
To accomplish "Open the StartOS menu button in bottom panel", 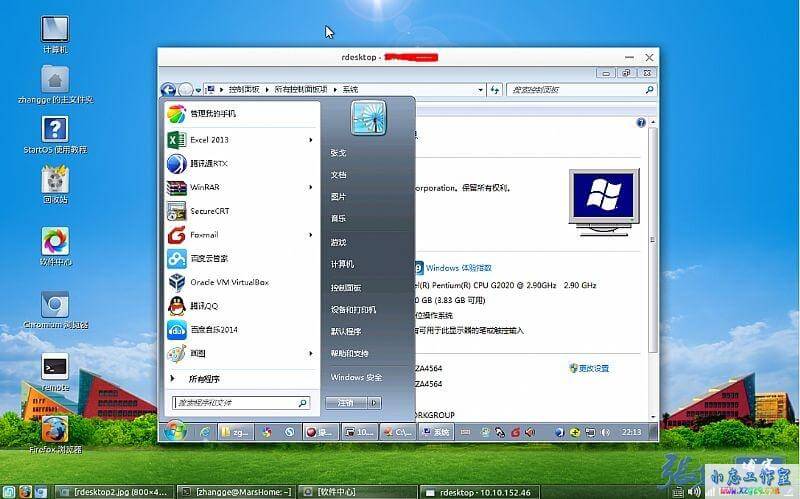I will [9, 492].
